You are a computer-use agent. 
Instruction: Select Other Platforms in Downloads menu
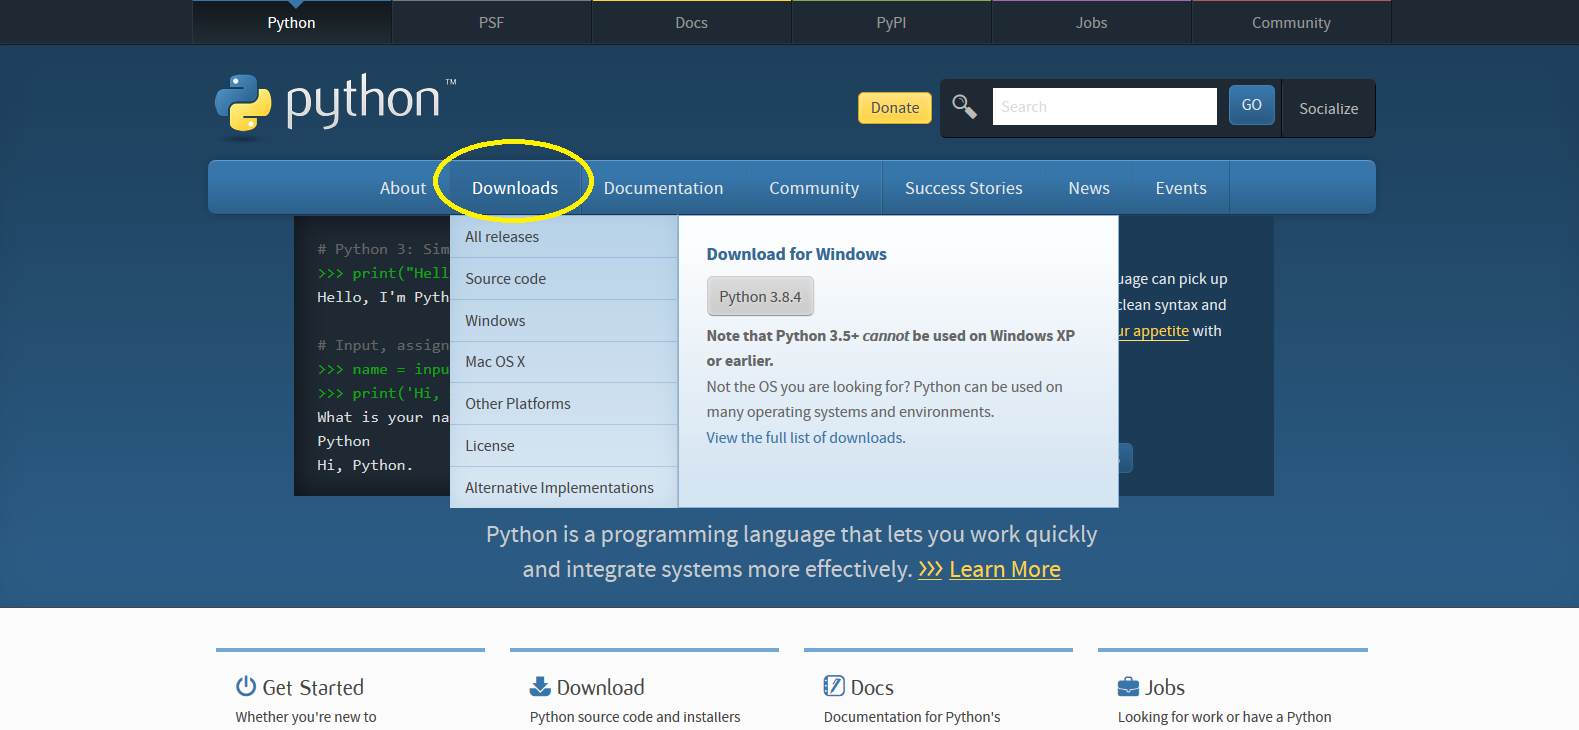[564, 404]
